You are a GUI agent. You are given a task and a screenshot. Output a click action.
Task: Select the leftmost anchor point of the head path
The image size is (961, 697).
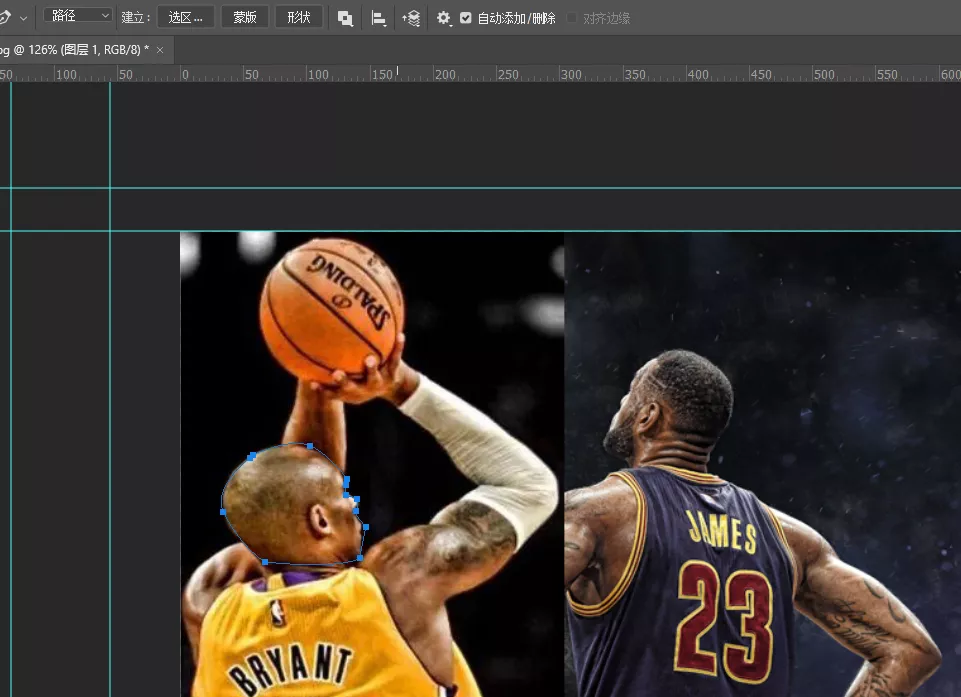[x=222, y=511]
